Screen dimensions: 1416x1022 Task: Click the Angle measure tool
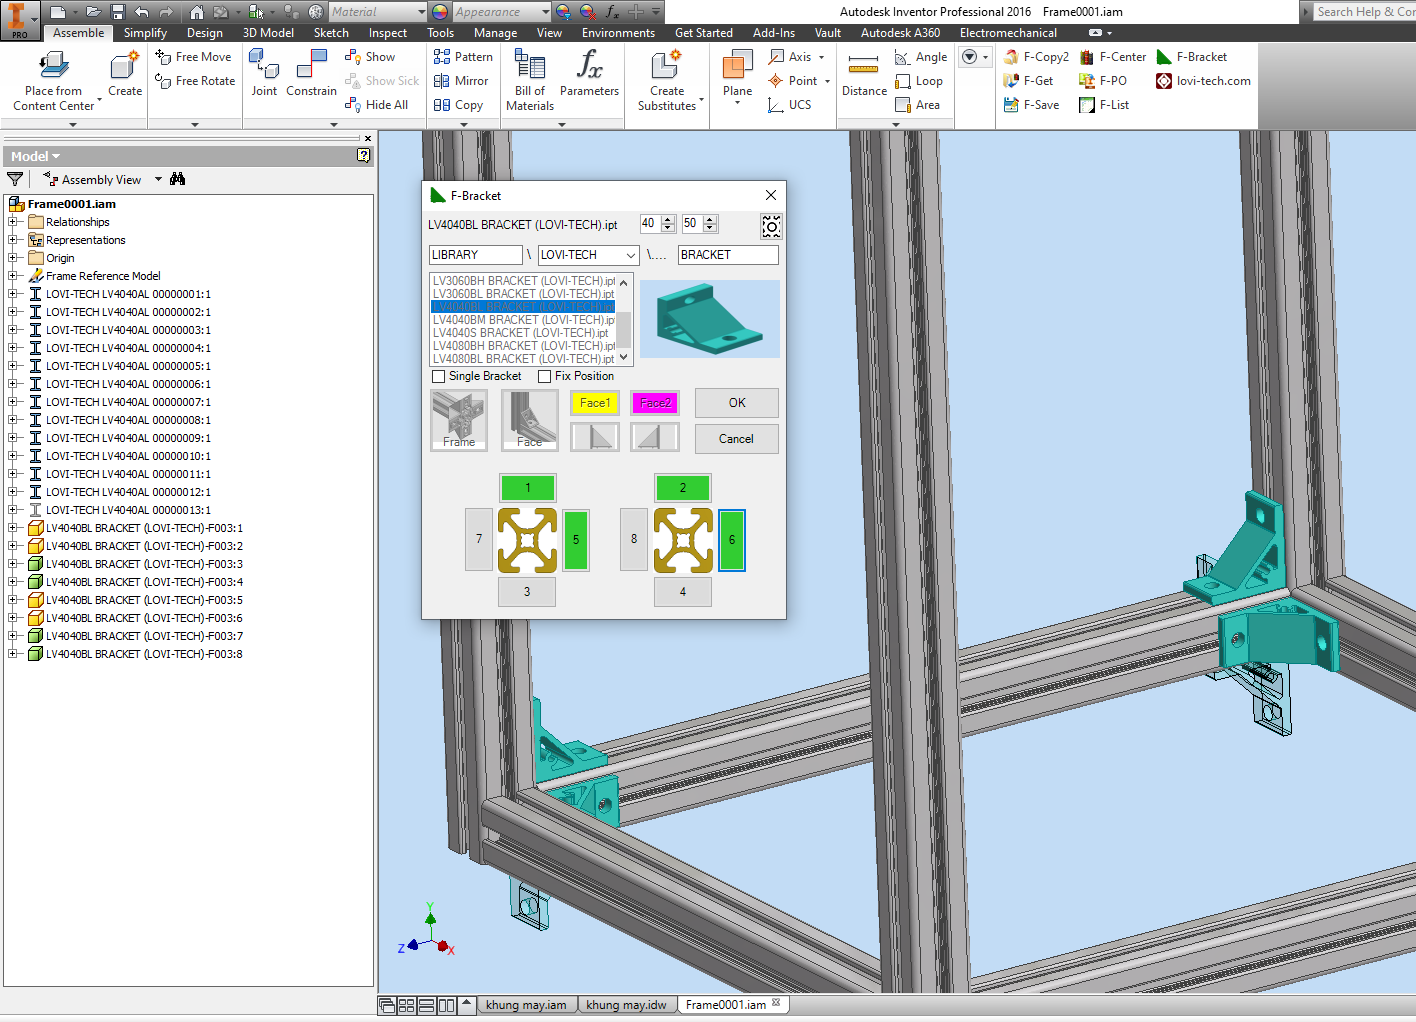(x=920, y=57)
